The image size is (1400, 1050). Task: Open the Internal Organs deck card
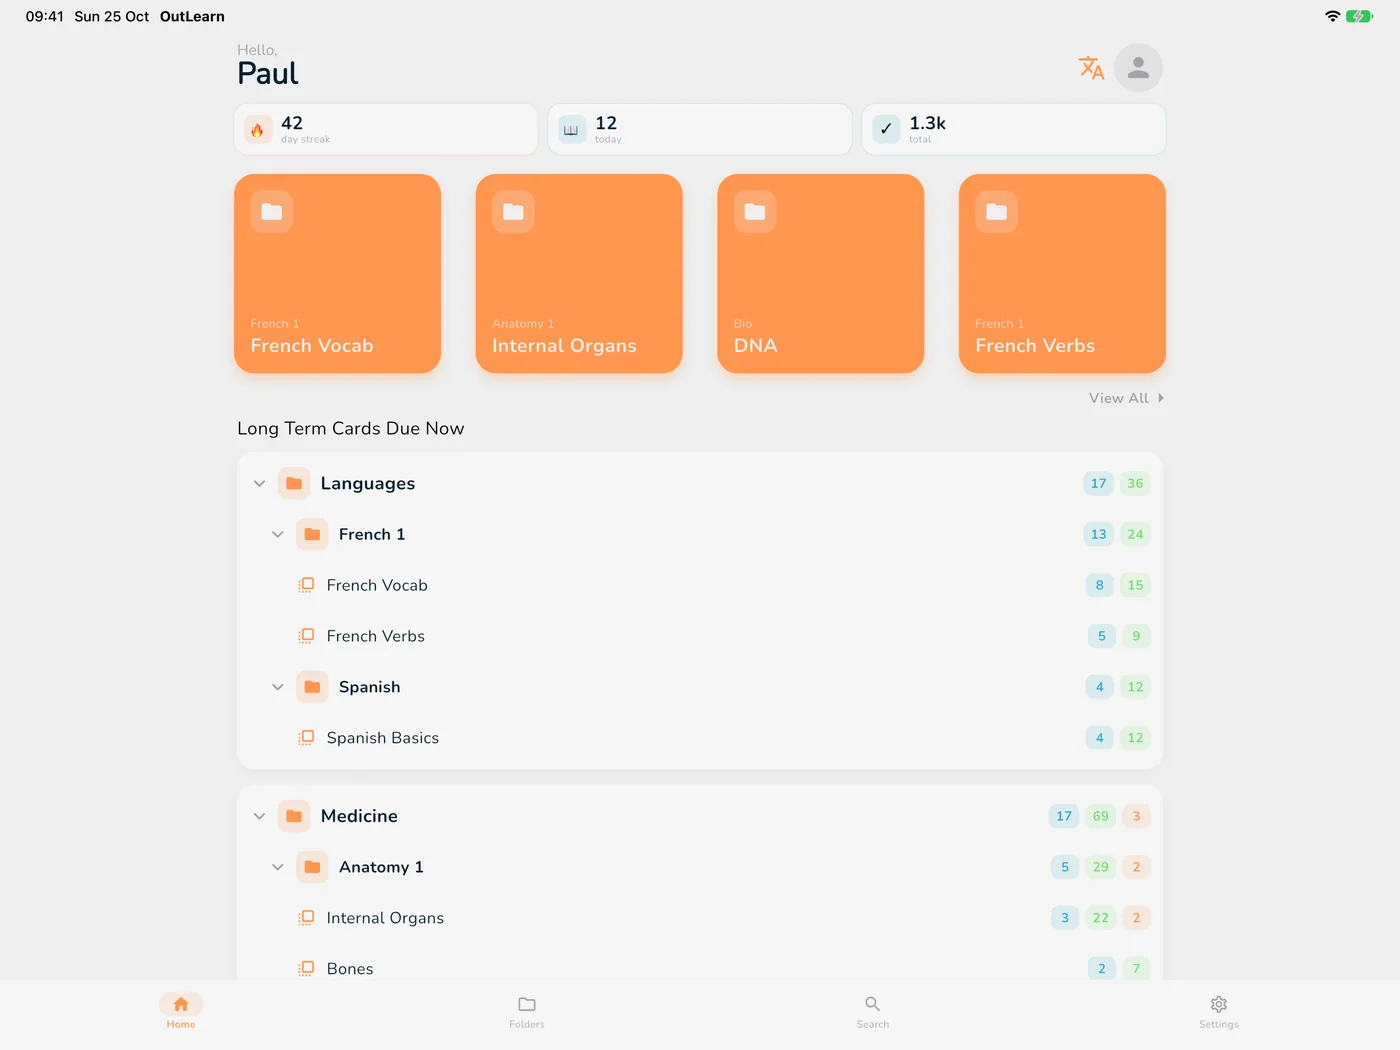[579, 274]
